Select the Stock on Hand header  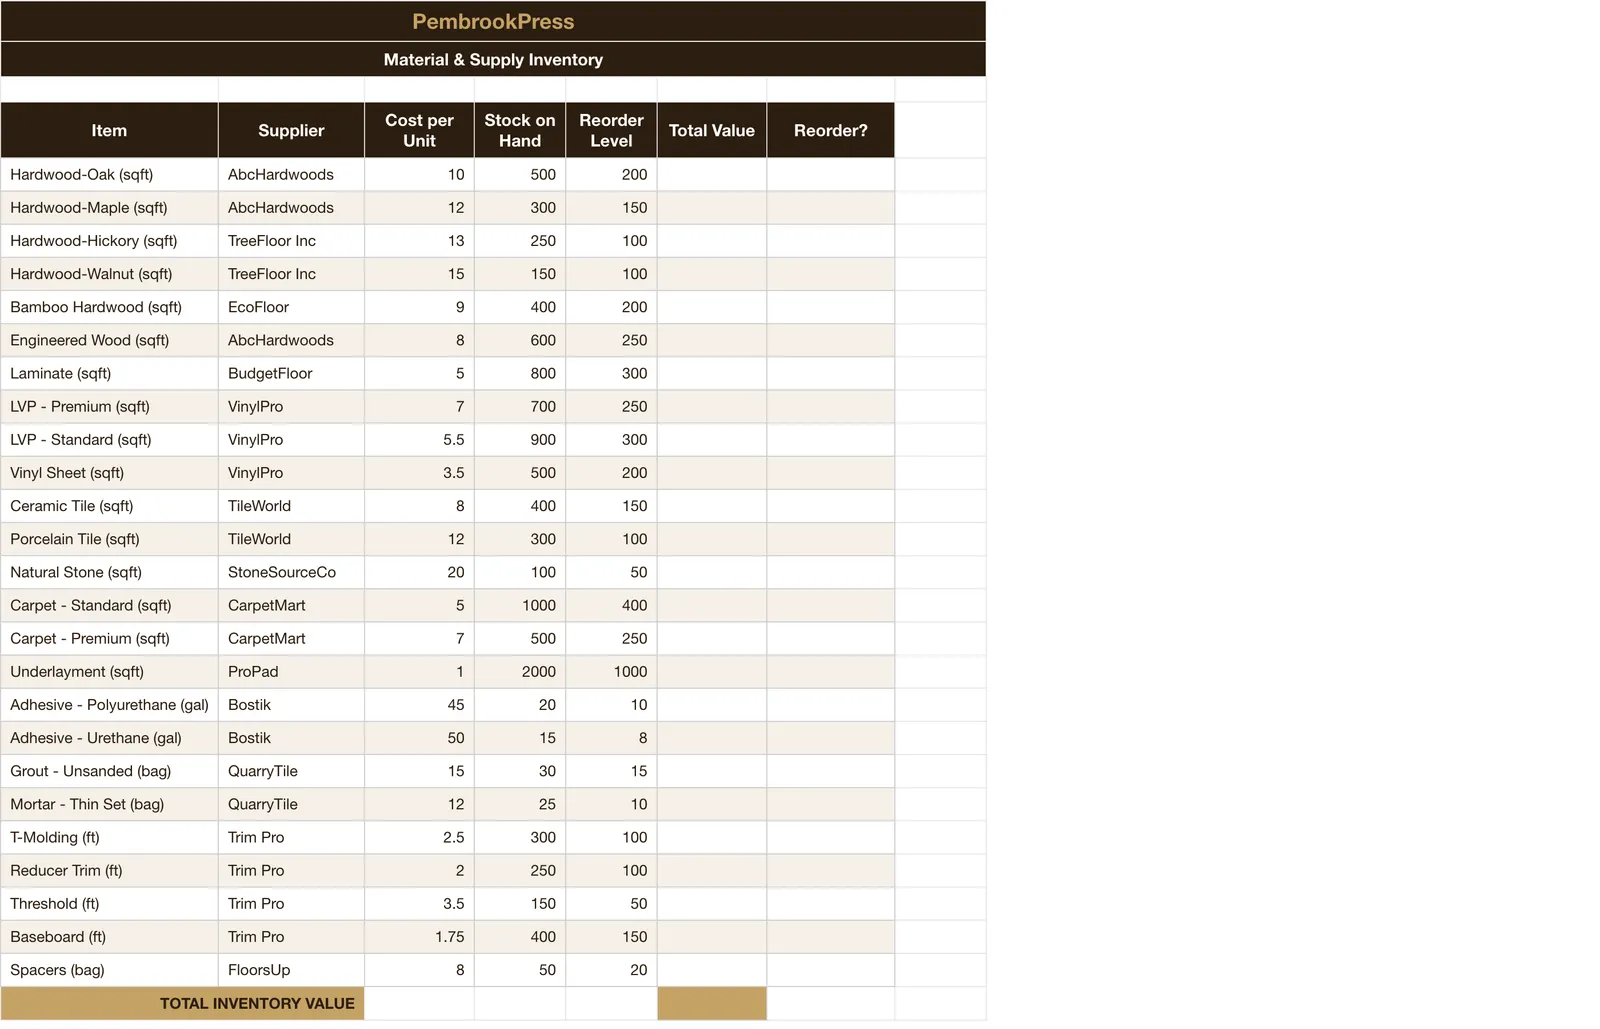[520, 130]
